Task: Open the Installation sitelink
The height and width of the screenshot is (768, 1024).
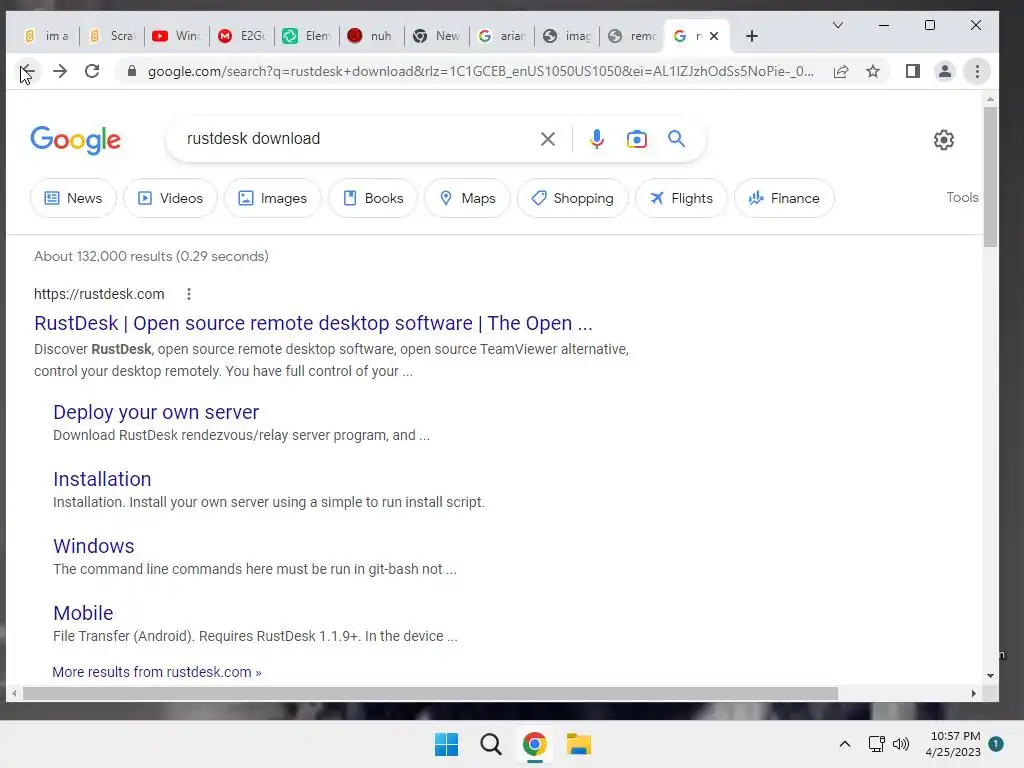Action: click(102, 479)
